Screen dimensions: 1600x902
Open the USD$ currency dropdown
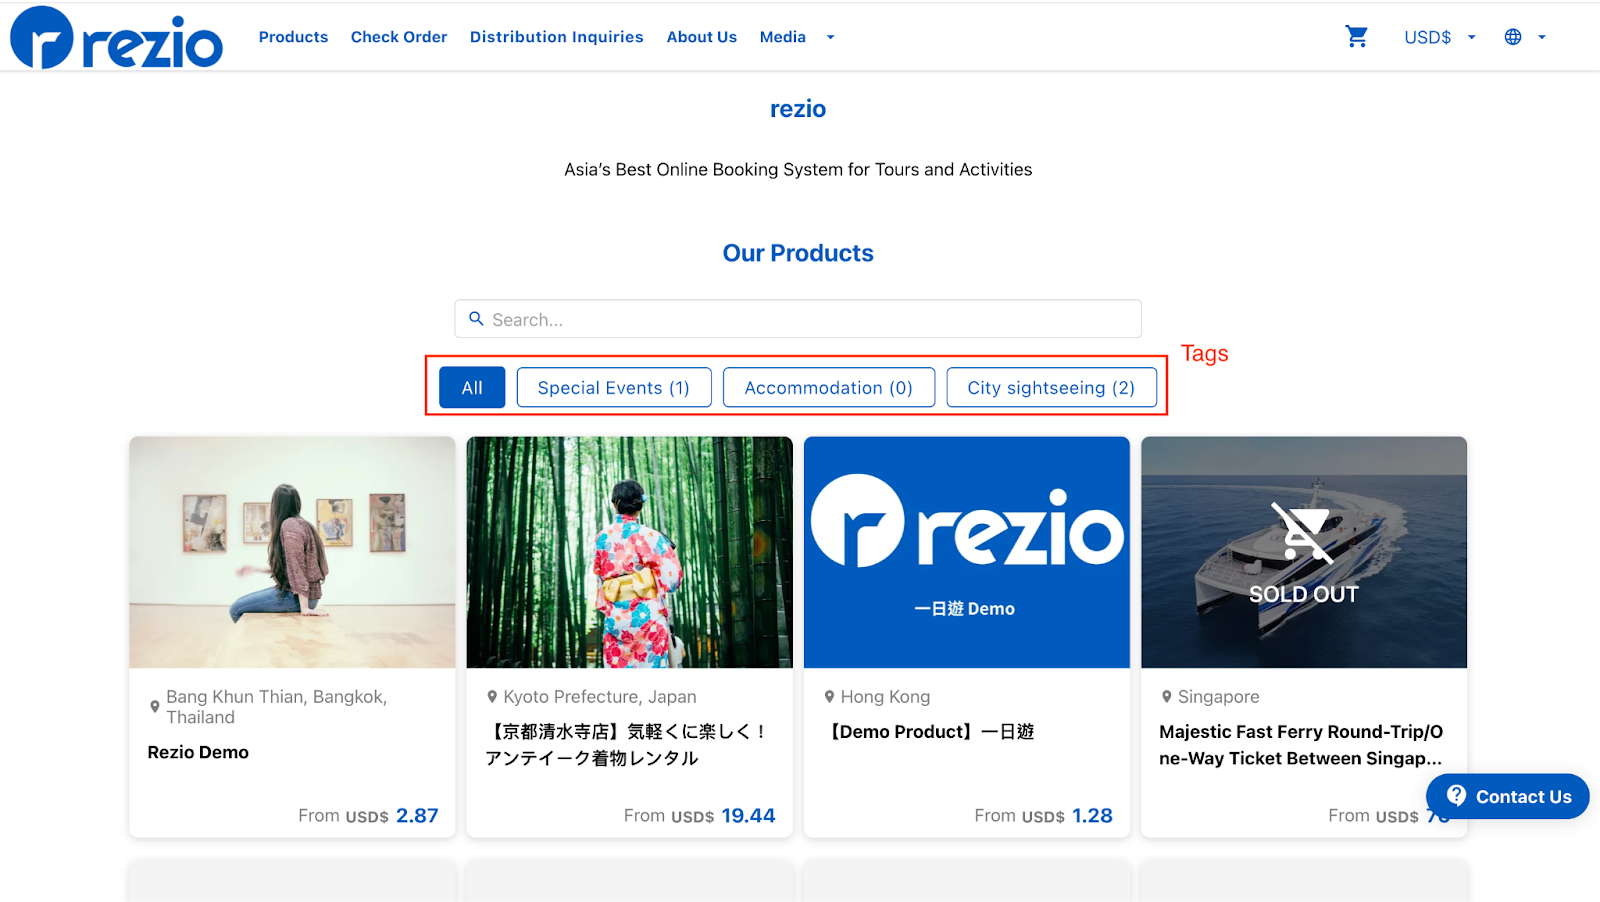(x=1440, y=37)
